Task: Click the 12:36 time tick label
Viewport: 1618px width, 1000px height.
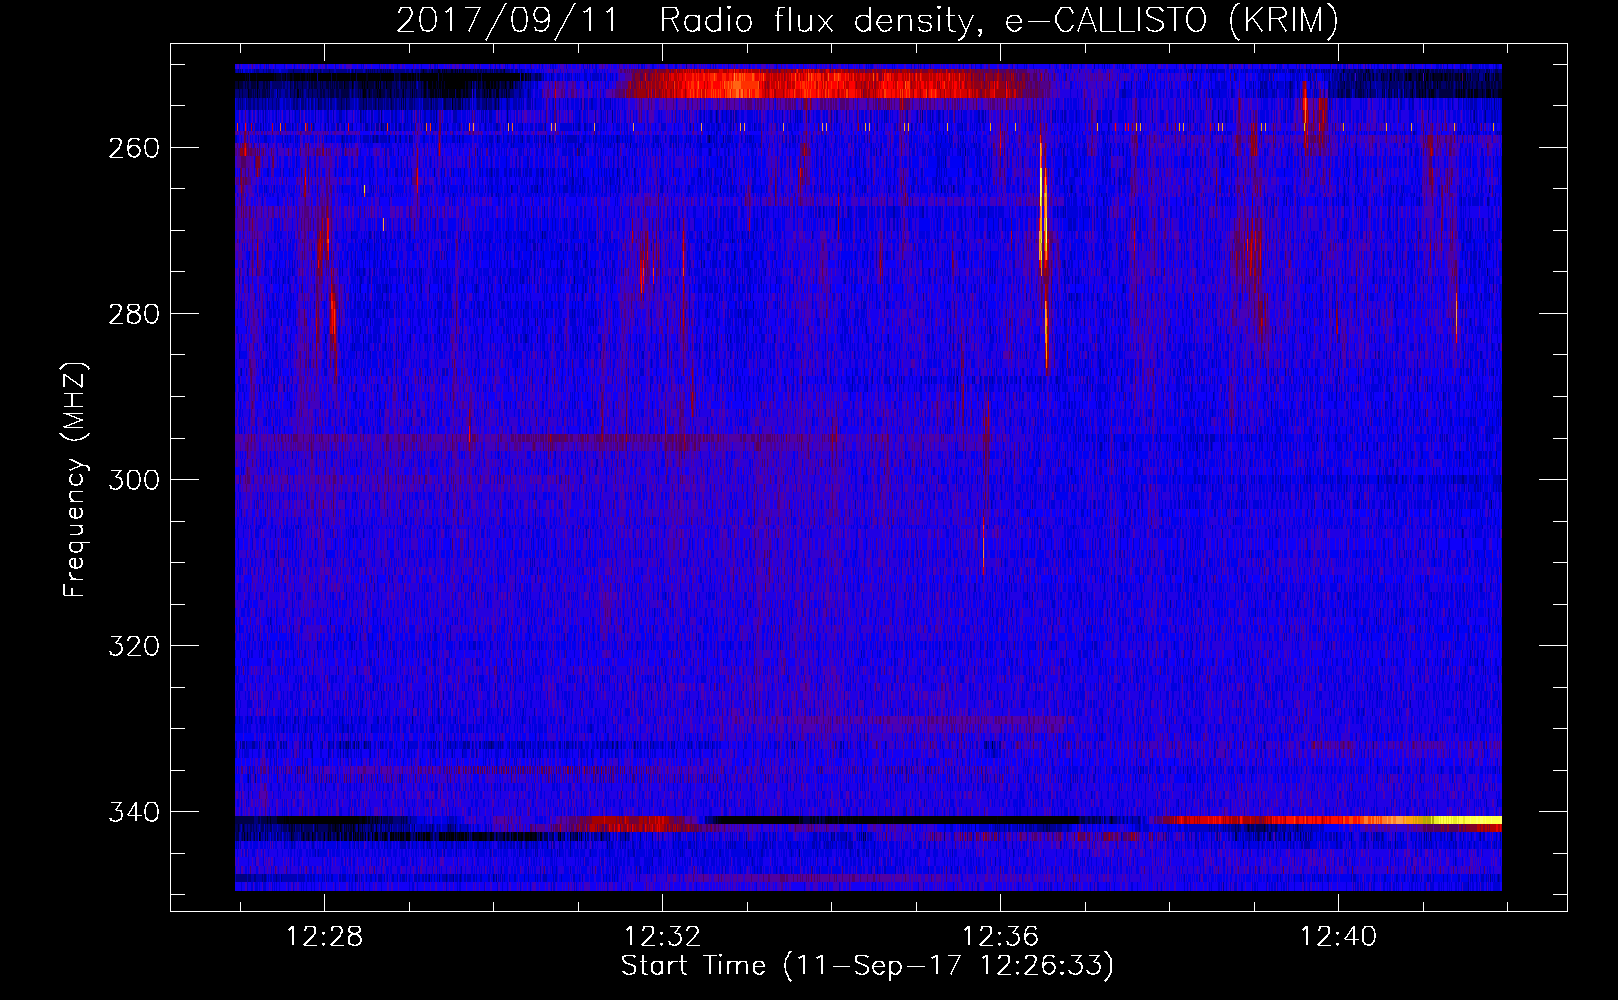Action: [x=1001, y=937]
